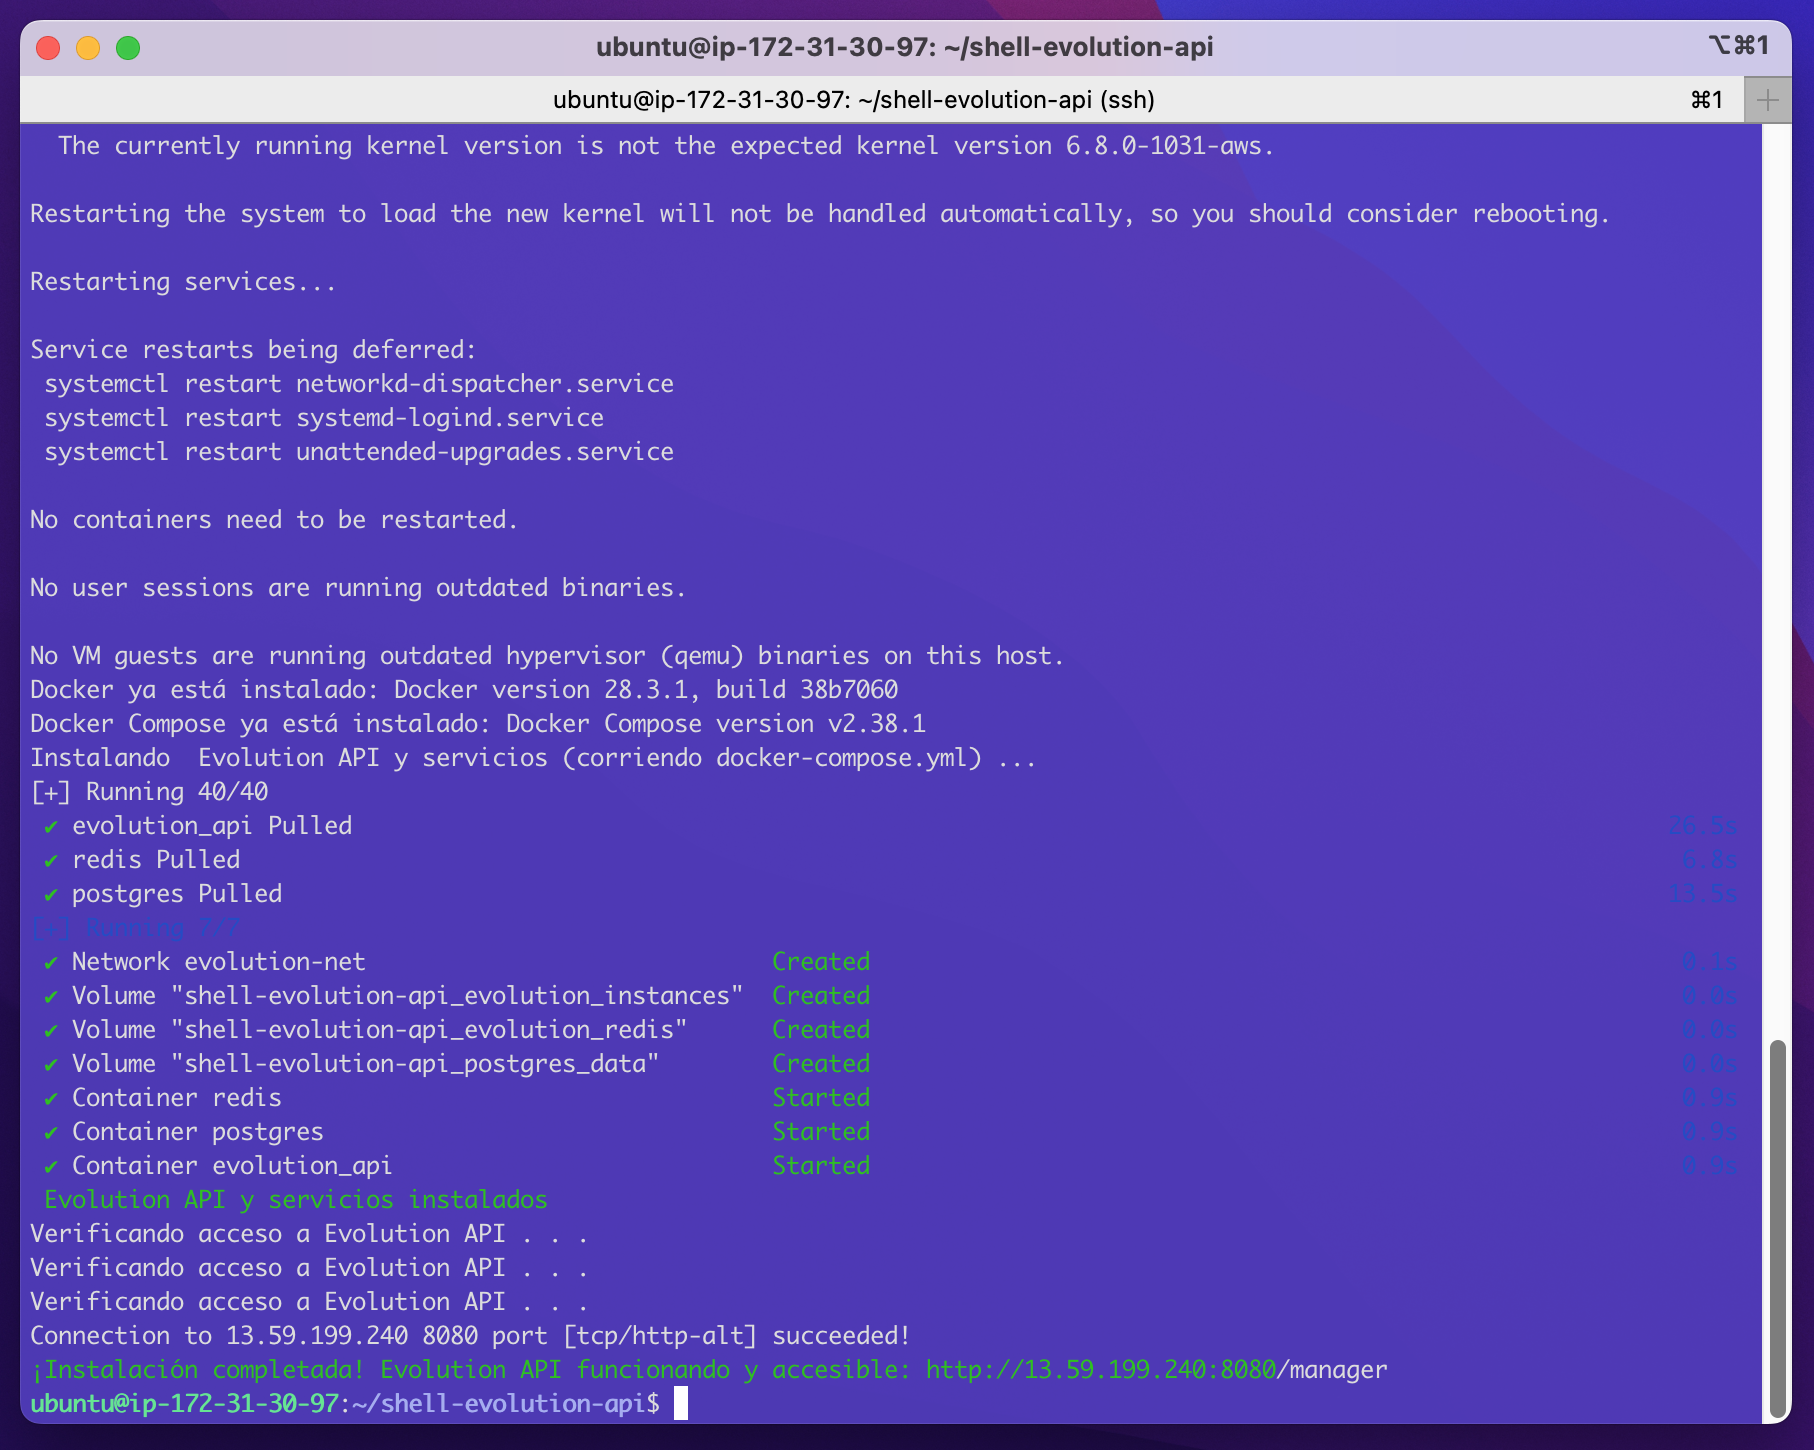Click the checkmark beside Network evolution-net

pyautogui.click(x=50, y=963)
